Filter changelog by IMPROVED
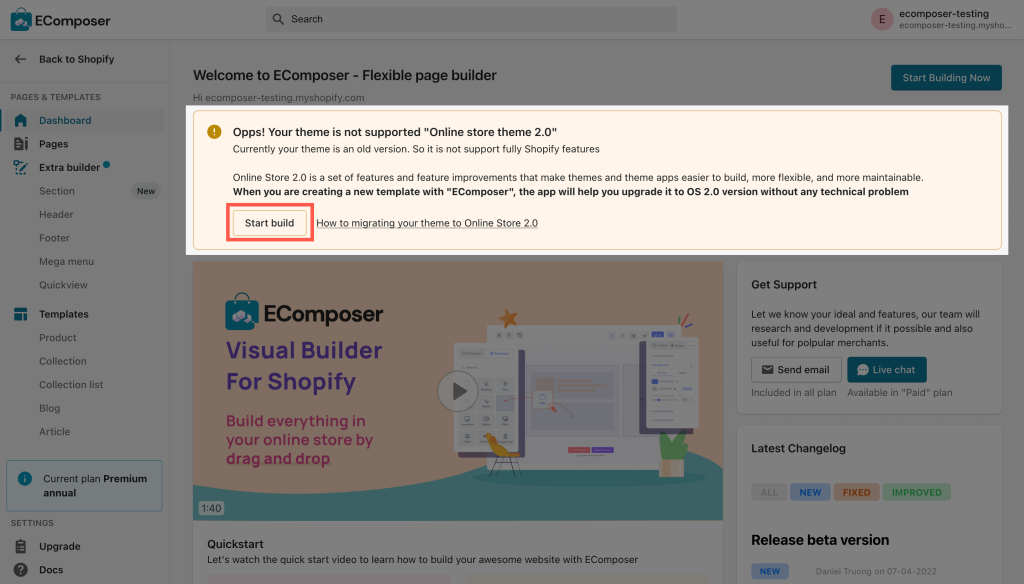The image size is (1024, 584). point(917,492)
